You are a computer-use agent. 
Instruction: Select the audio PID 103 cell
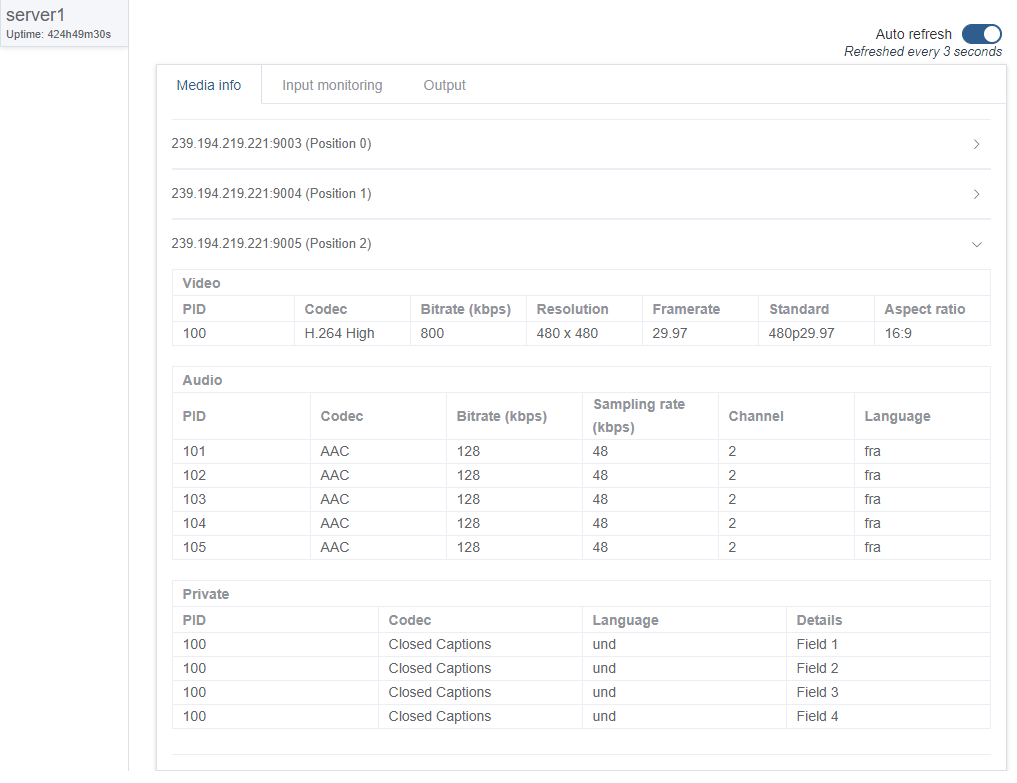pyautogui.click(x=194, y=499)
